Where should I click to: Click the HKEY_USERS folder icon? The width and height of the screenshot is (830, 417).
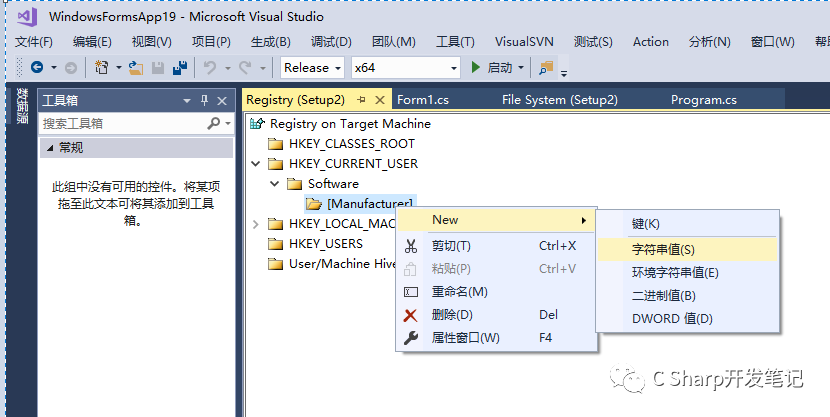pos(275,244)
